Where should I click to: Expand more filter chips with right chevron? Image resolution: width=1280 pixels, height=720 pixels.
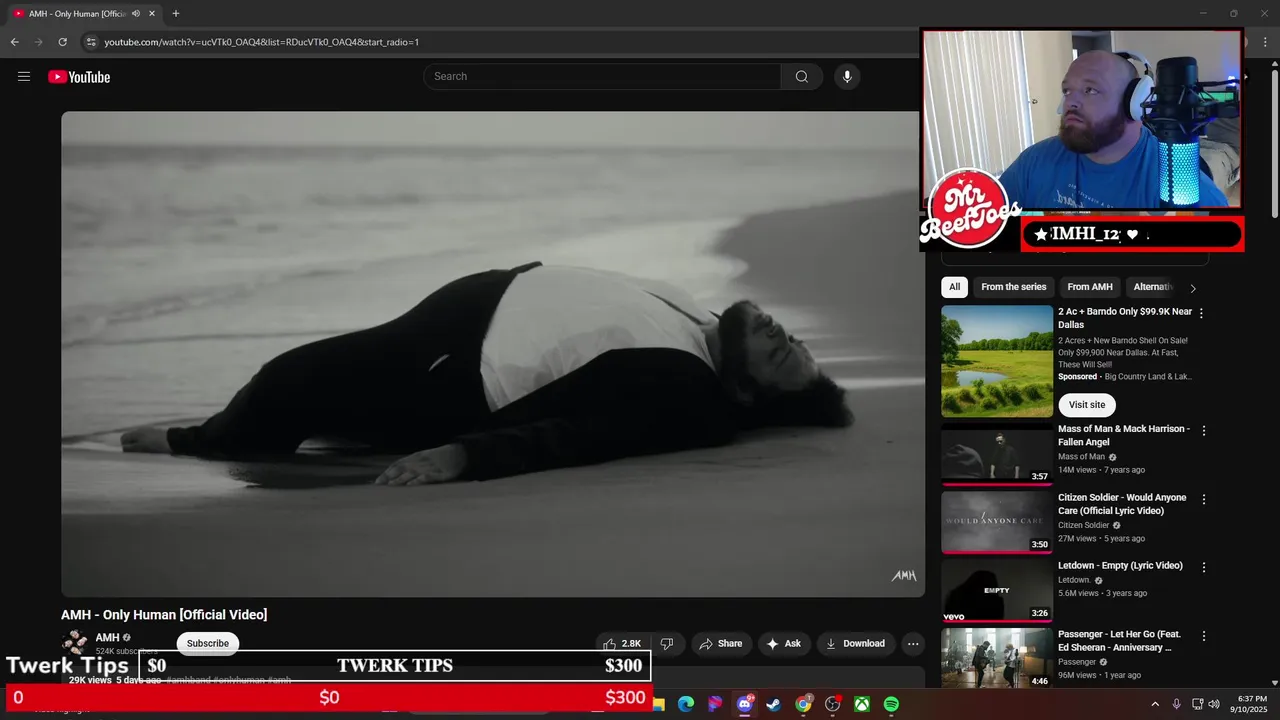[x=1192, y=288]
